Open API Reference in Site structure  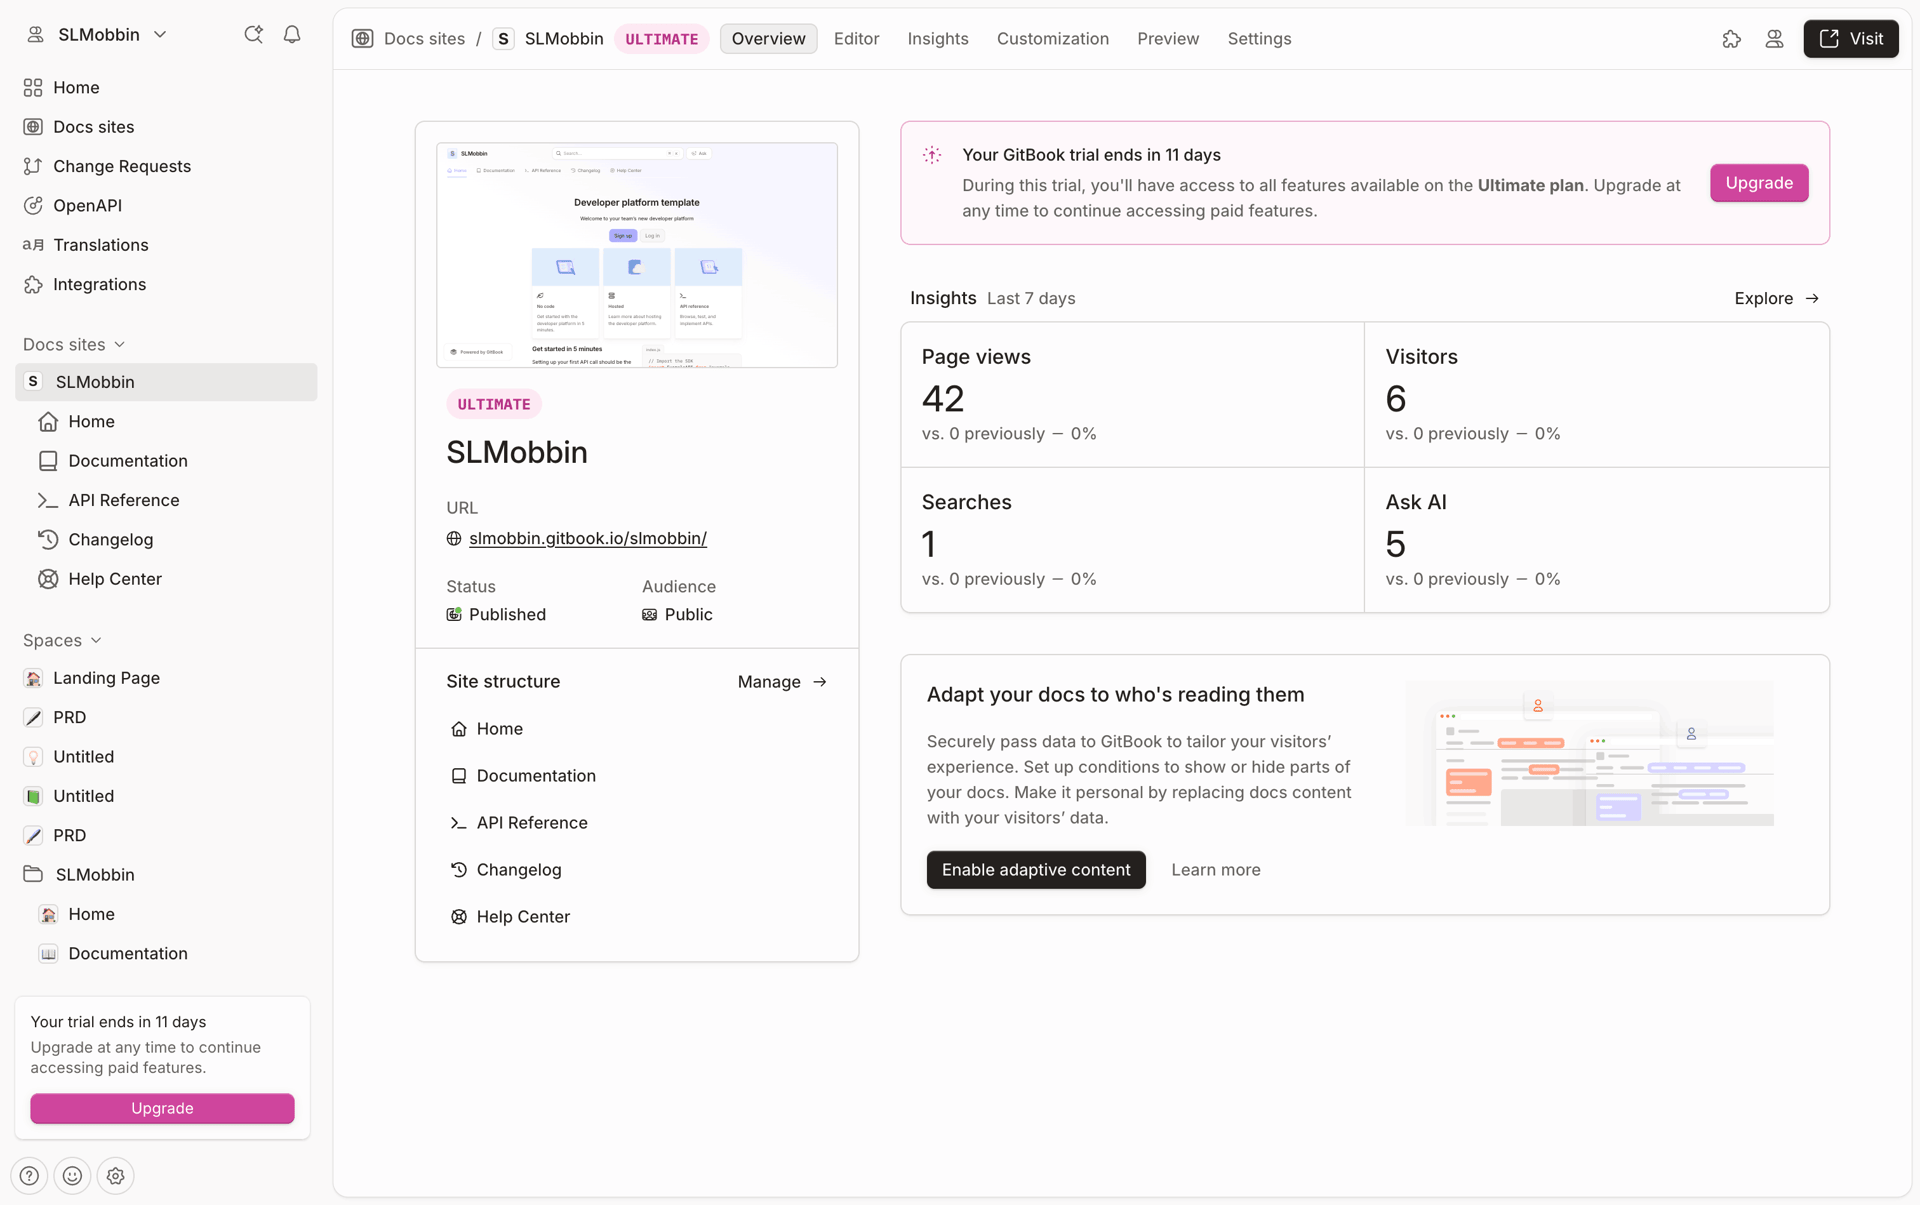519,823
